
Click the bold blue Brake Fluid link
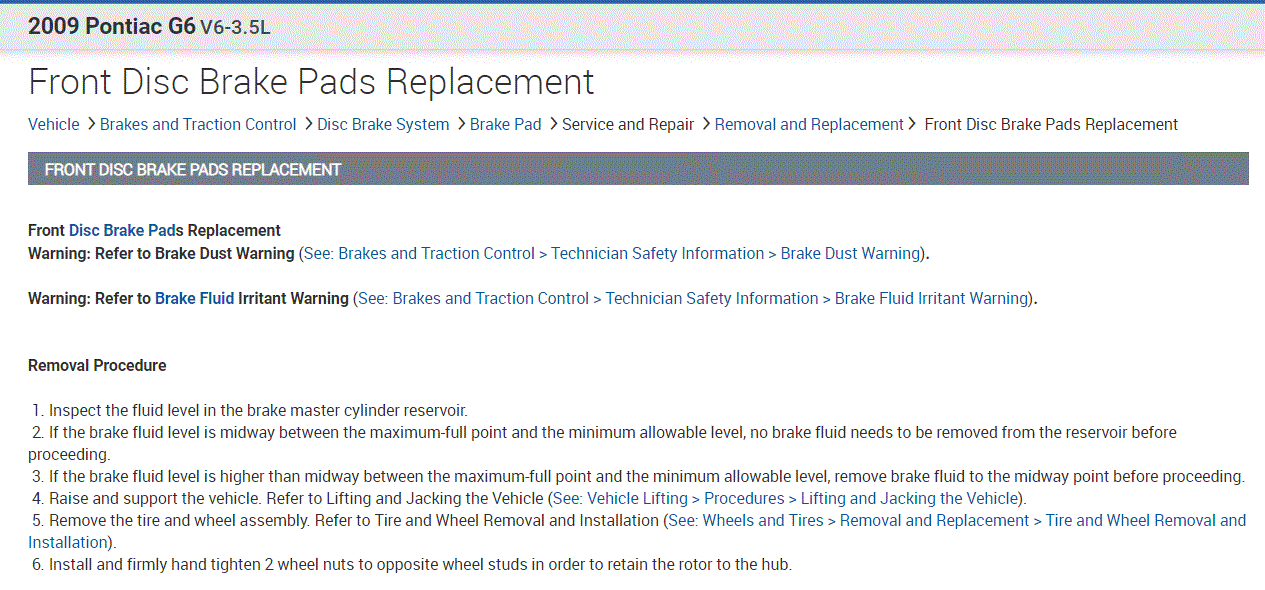pyautogui.click(x=194, y=298)
